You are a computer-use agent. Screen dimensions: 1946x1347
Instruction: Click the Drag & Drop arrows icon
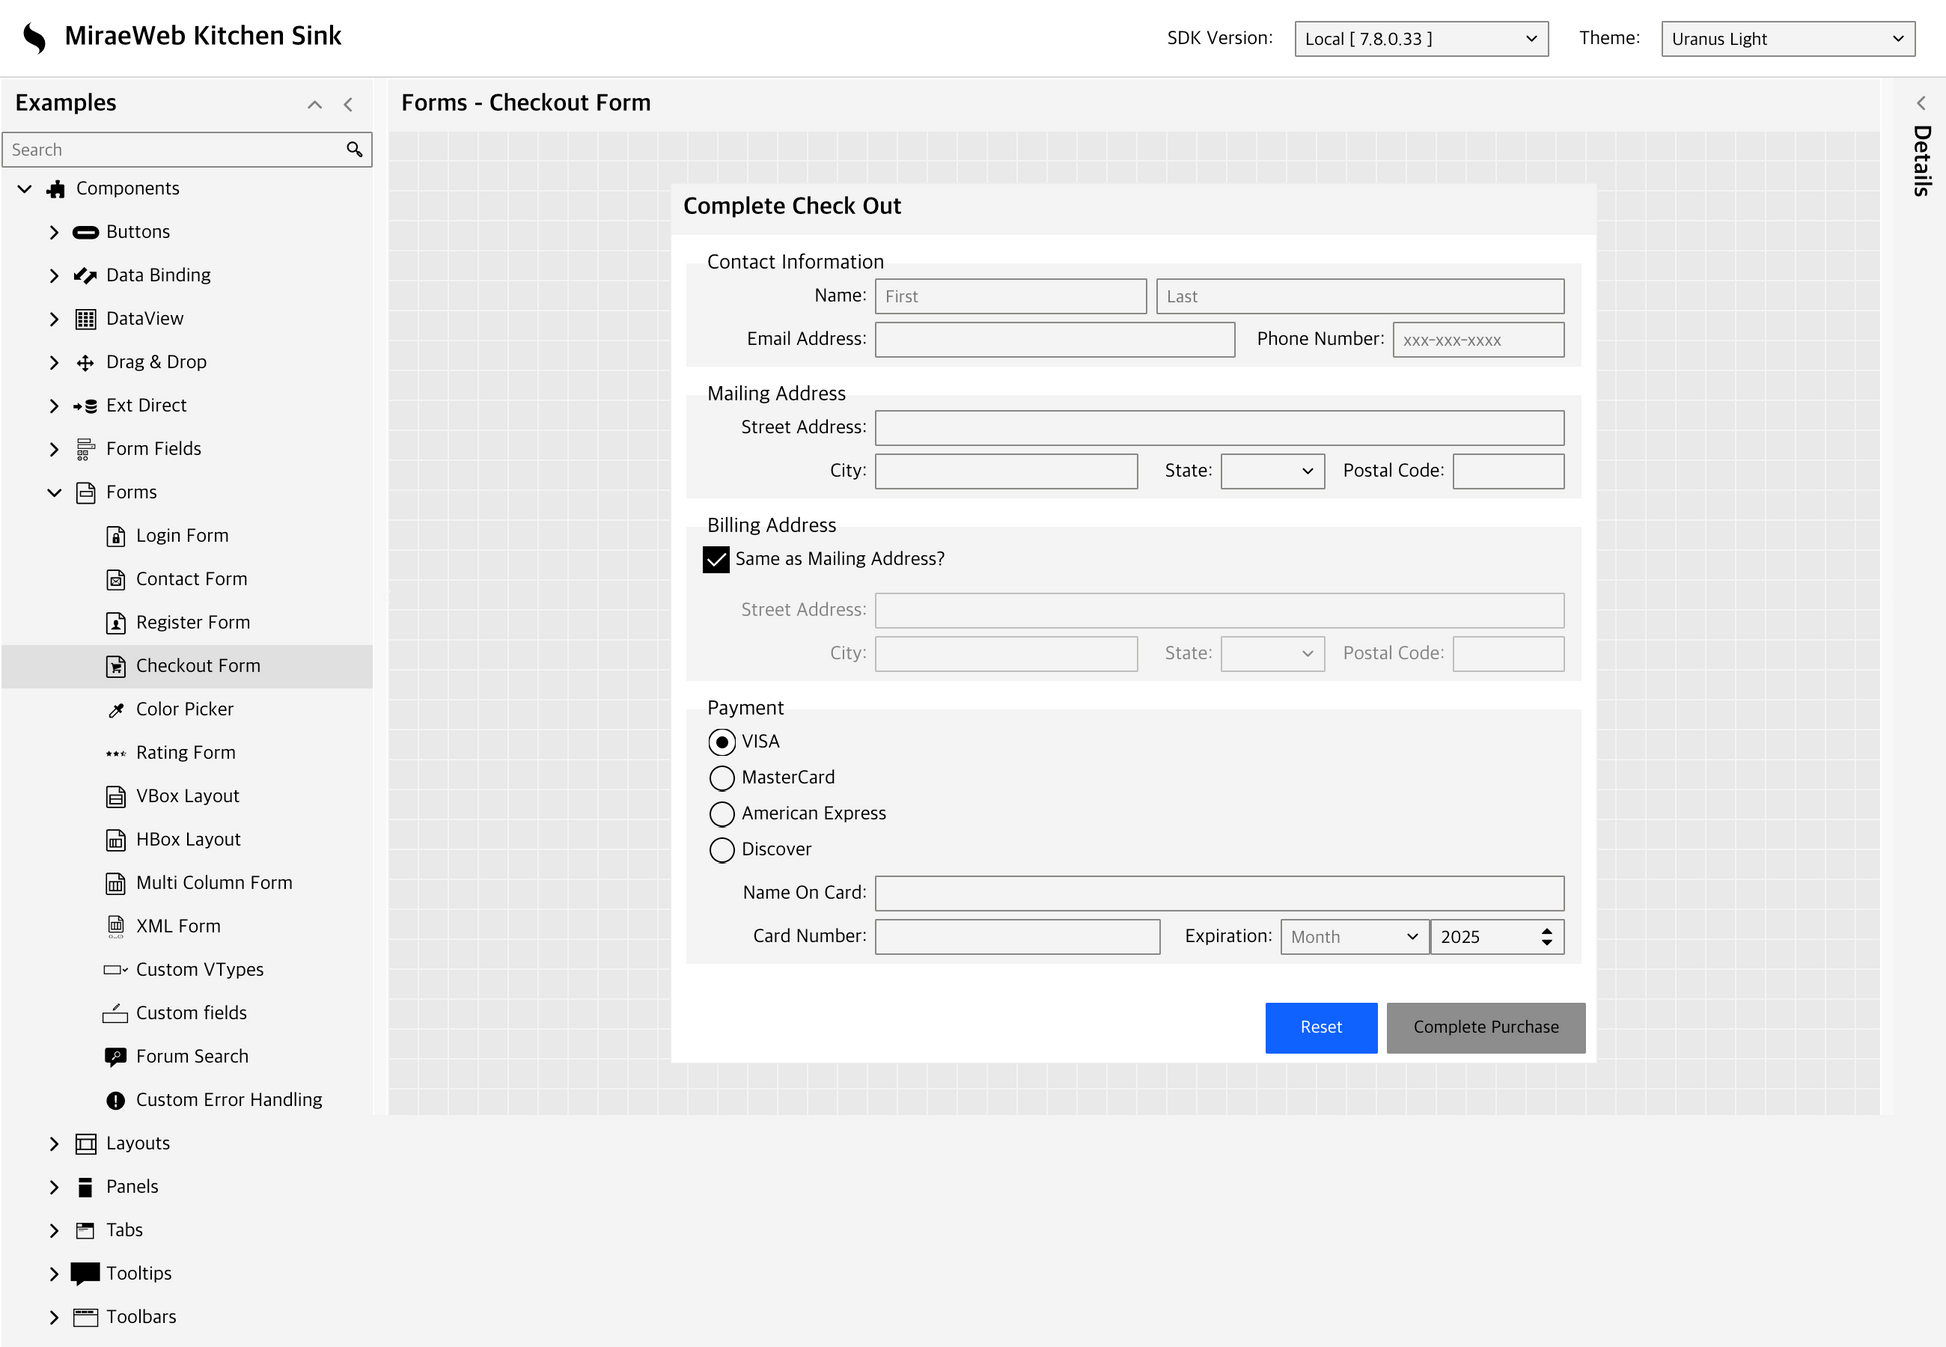coord(86,363)
